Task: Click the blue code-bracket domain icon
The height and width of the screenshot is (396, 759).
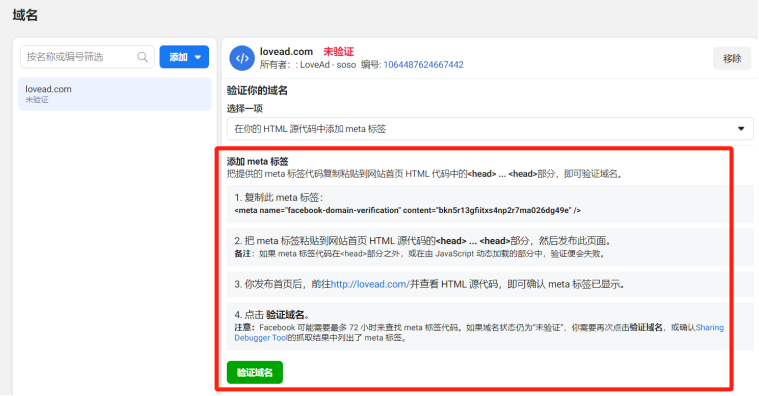Action: (x=242, y=58)
